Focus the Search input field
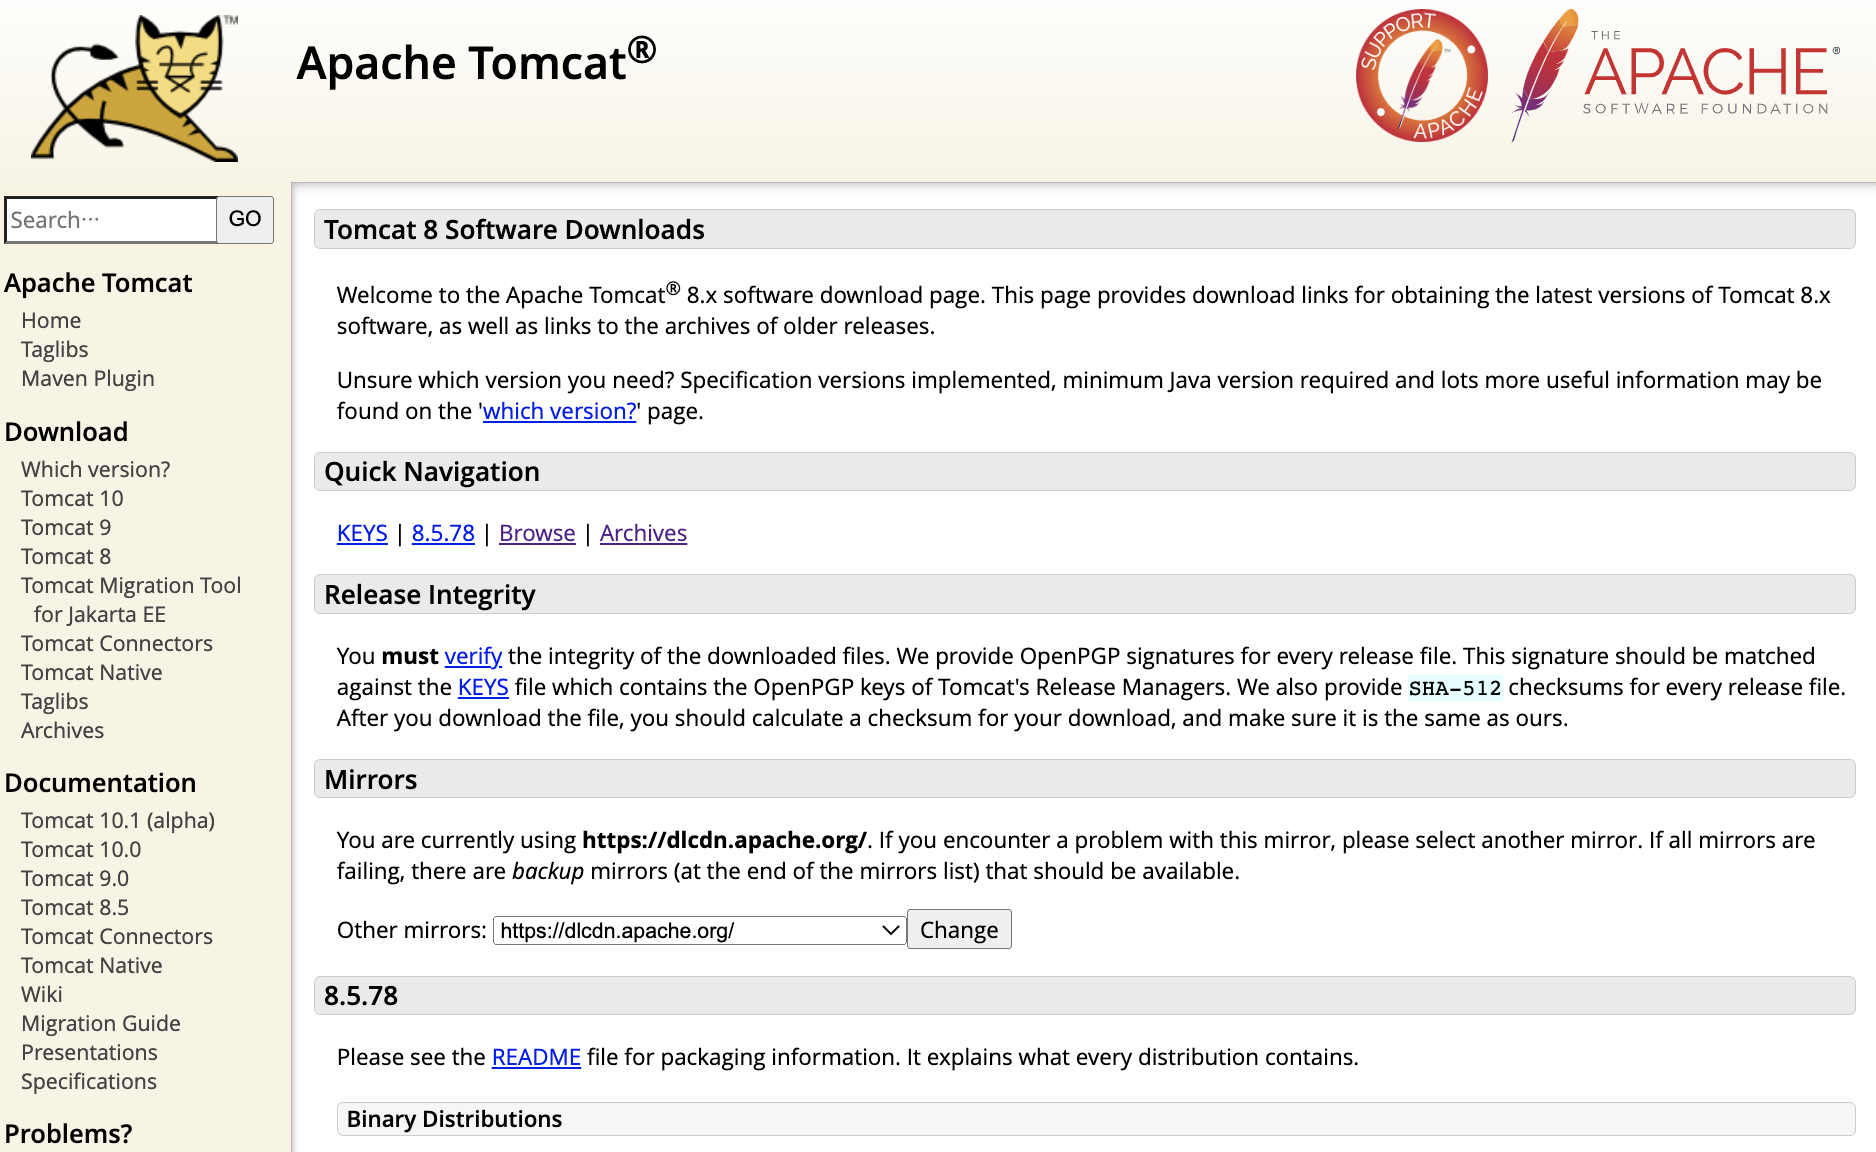 [111, 220]
